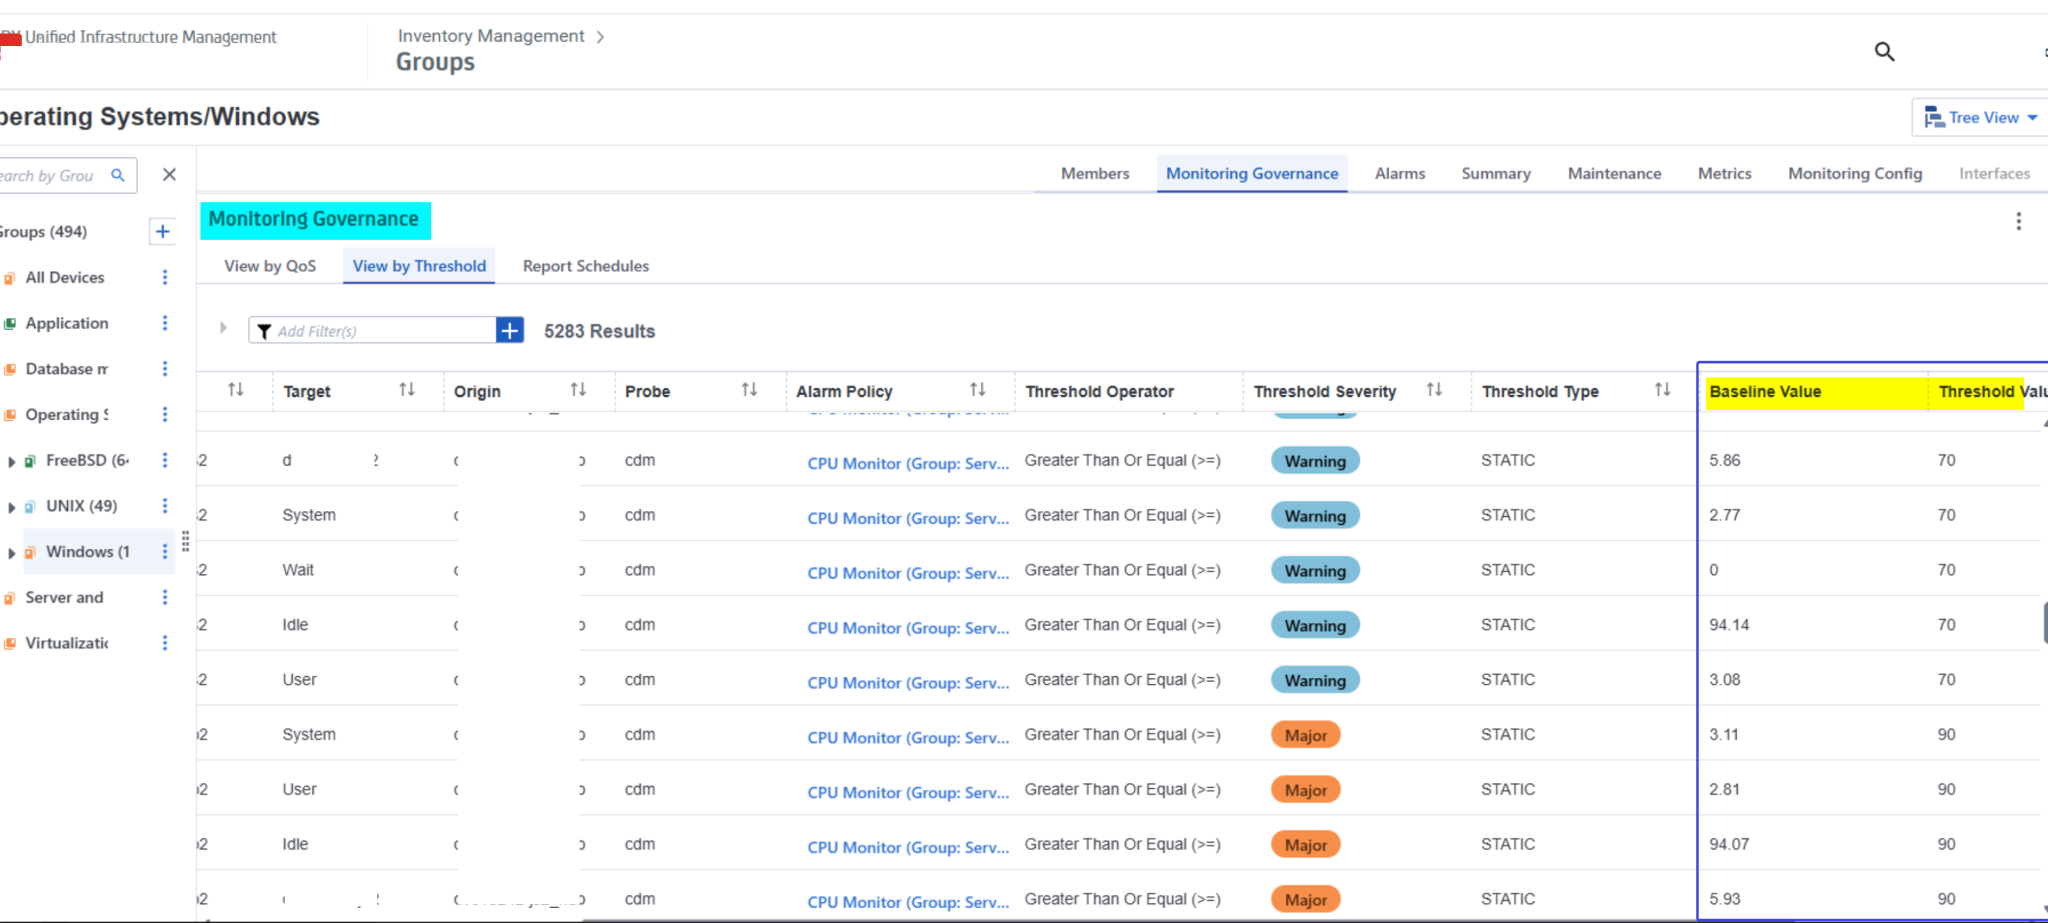Click the plus icon next to Groups (494)
2048x923 pixels.
coord(162,231)
